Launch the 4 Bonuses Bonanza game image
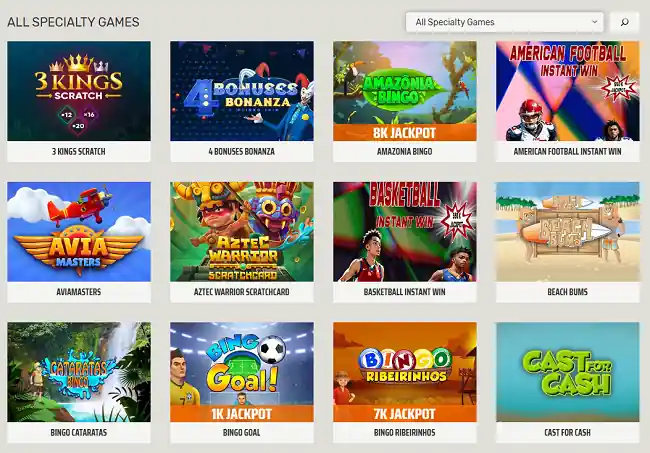Viewport: 650px width, 453px height. coord(242,91)
